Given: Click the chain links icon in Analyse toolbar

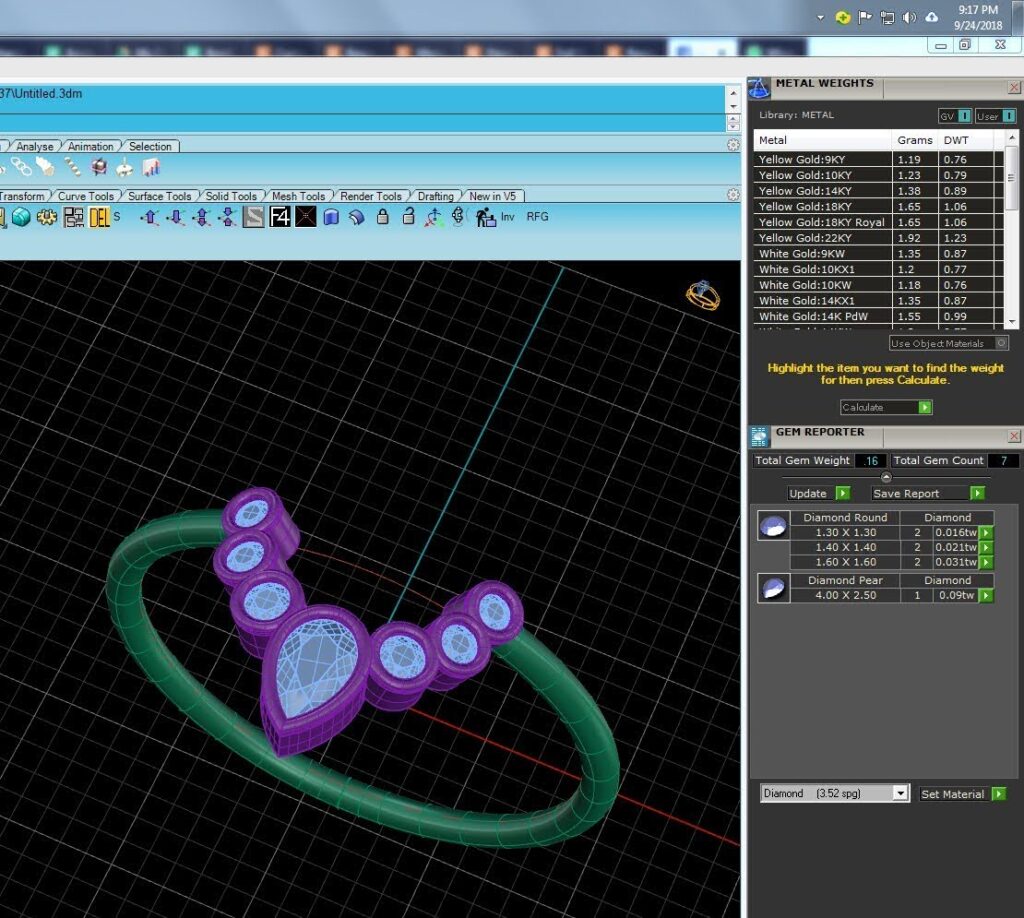Looking at the screenshot, I should click(x=21, y=167).
